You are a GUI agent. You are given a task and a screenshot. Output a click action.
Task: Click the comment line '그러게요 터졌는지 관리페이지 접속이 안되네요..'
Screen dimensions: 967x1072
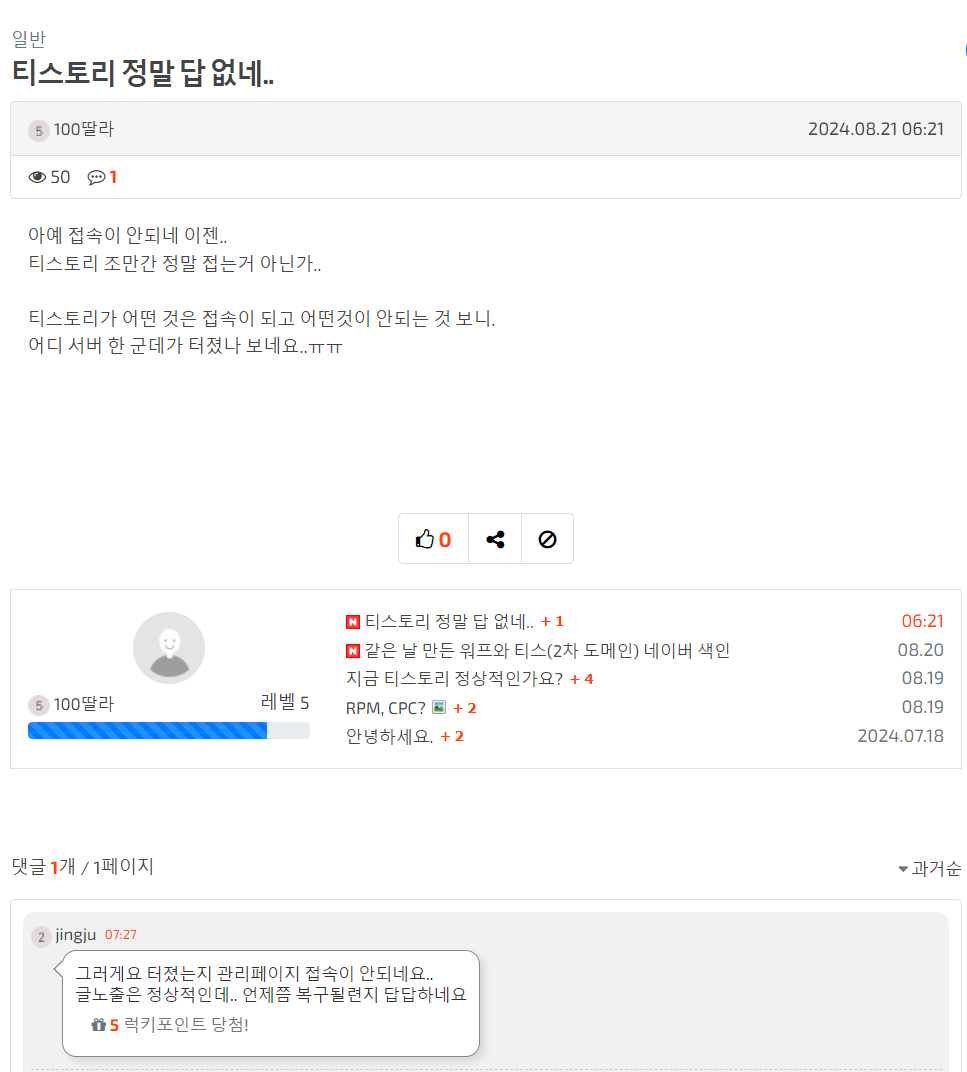coord(254,974)
